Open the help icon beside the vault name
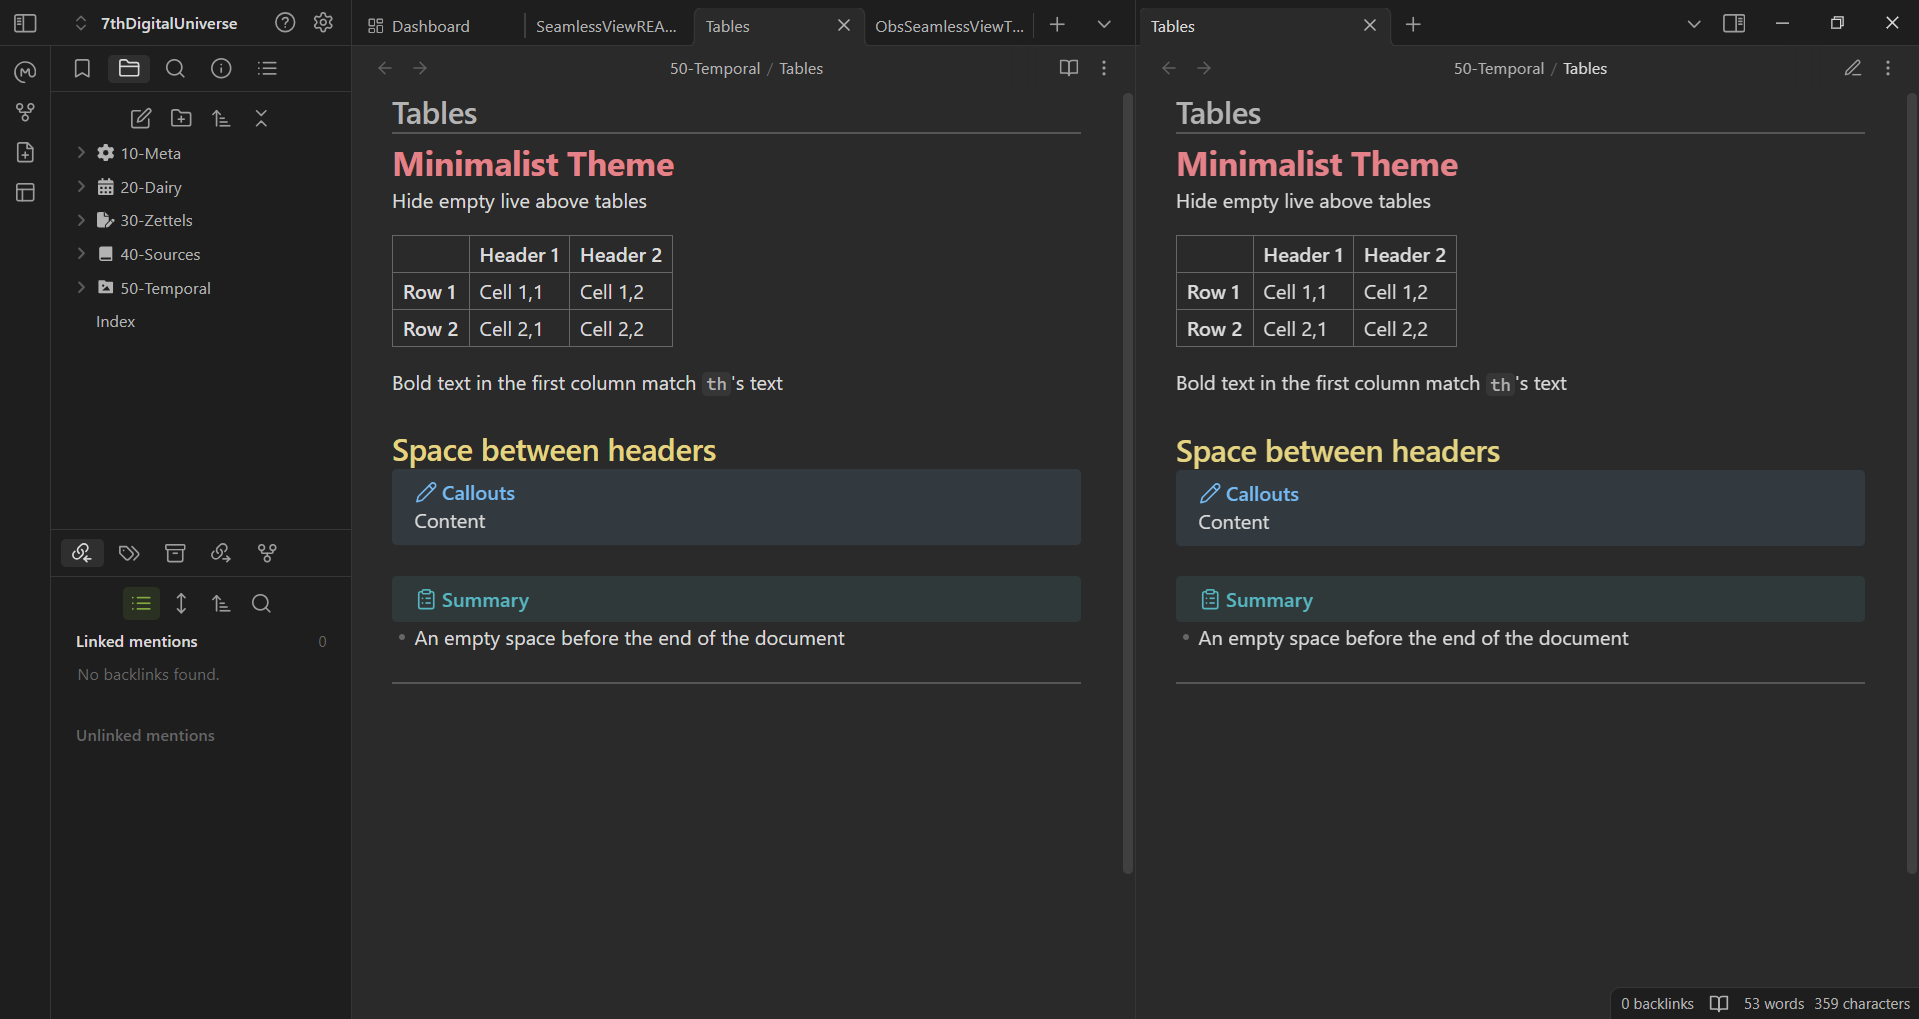Screen dimensions: 1919x1019 pyautogui.click(x=285, y=23)
